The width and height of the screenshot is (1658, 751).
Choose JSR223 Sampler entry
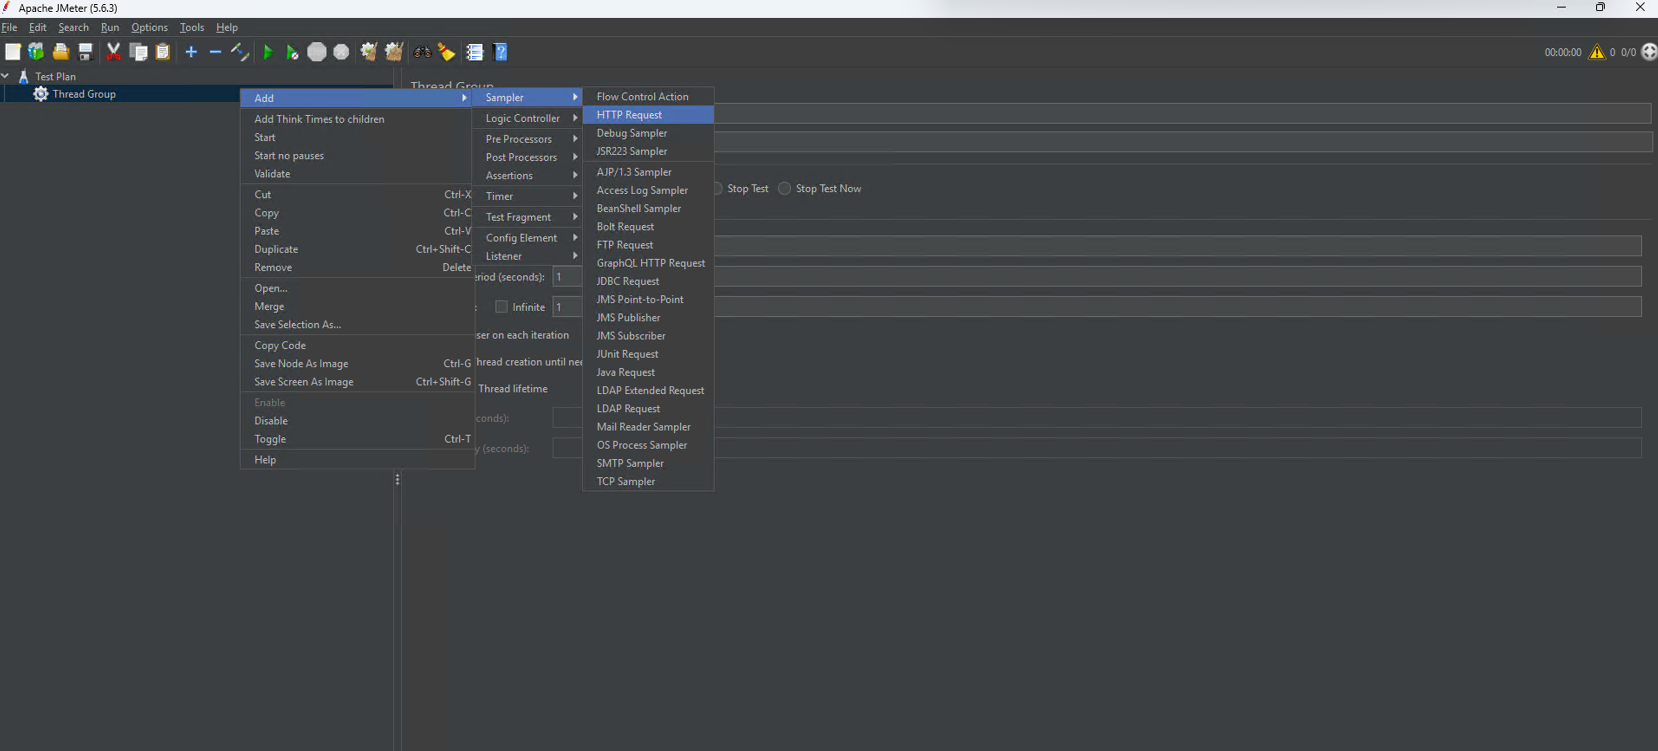[x=648, y=151]
